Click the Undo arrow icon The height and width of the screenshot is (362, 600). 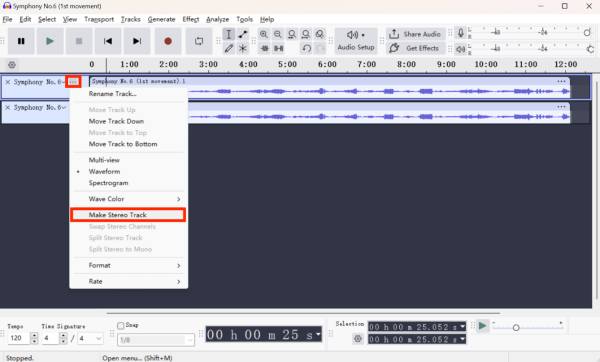tap(306, 48)
